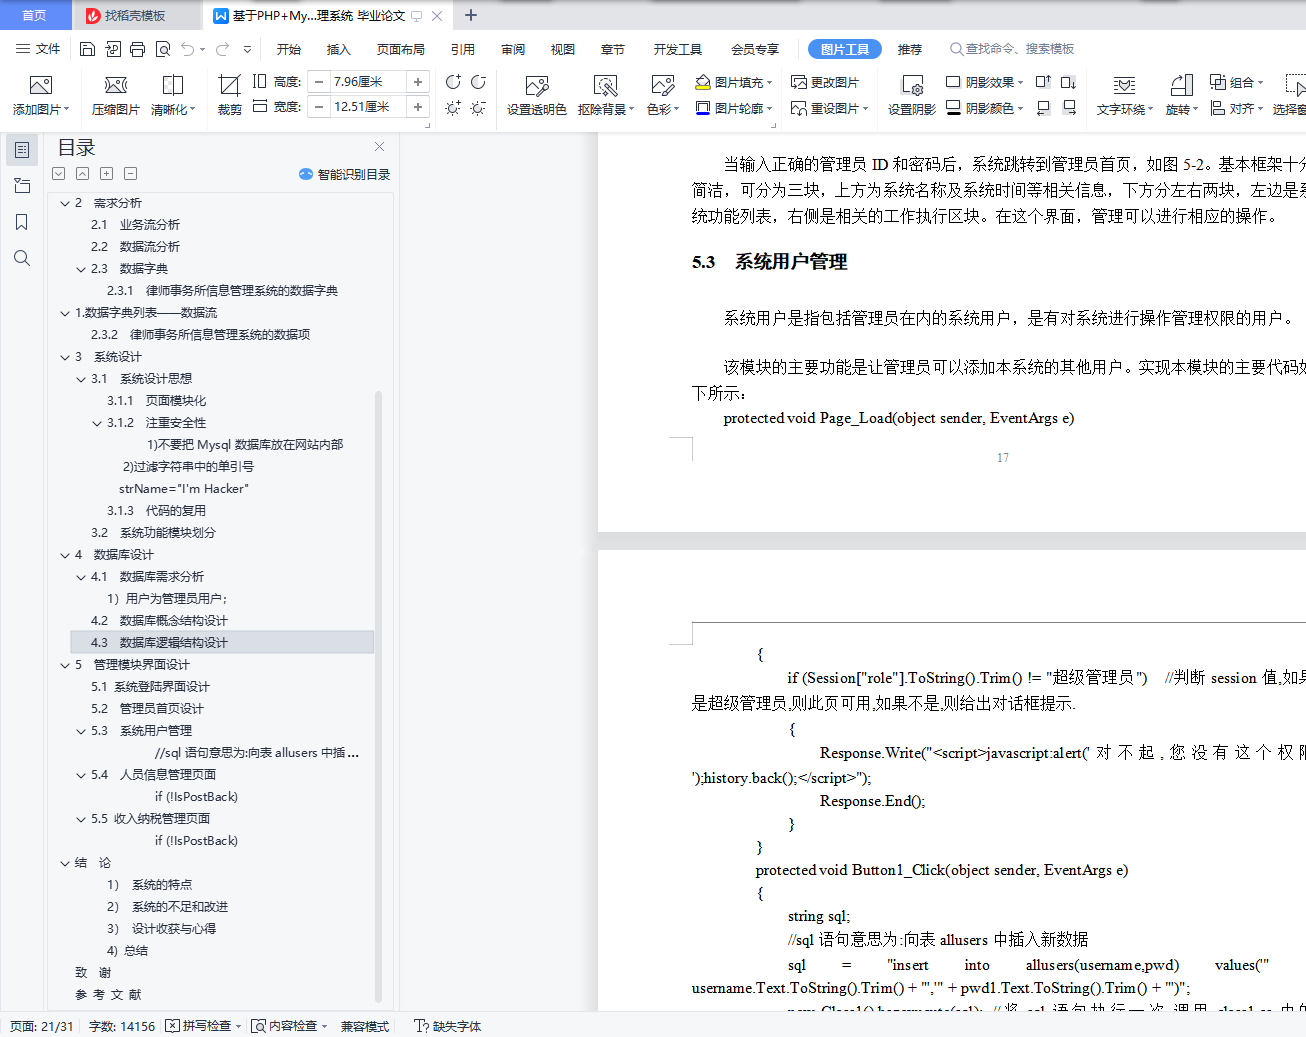Open the search pane in left sidebar
1306x1037 pixels.
coord(22,258)
